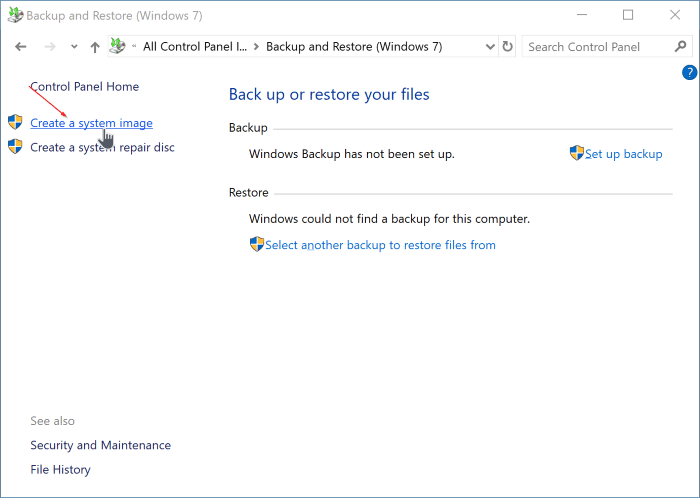Click shield icon beside Select another backup
The image size is (700, 498).
[257, 244]
